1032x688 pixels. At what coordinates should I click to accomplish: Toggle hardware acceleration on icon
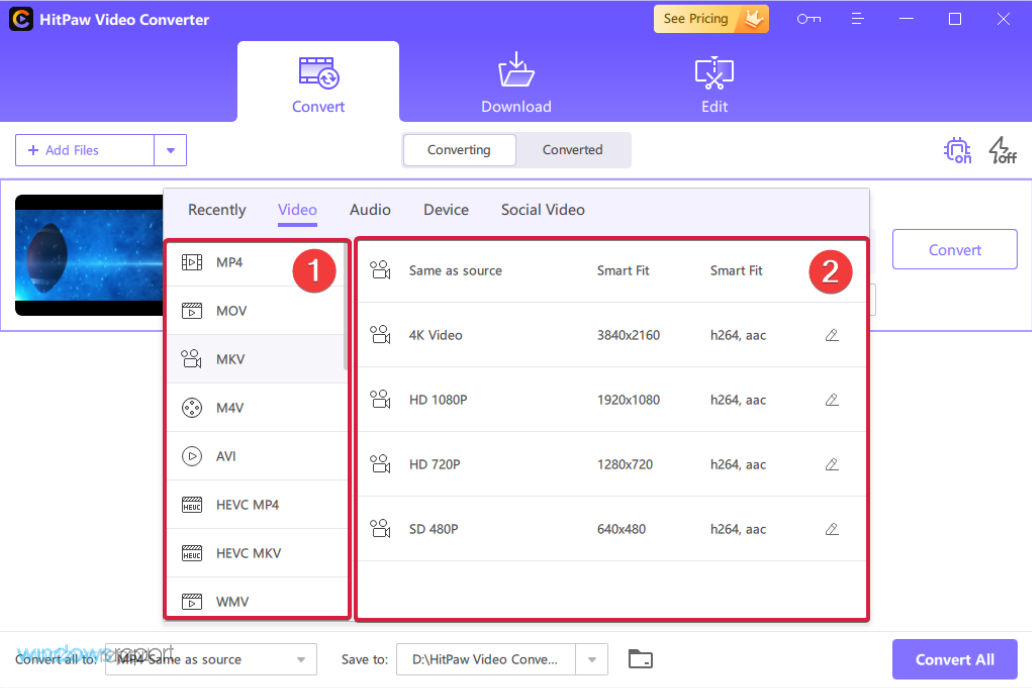pos(957,150)
